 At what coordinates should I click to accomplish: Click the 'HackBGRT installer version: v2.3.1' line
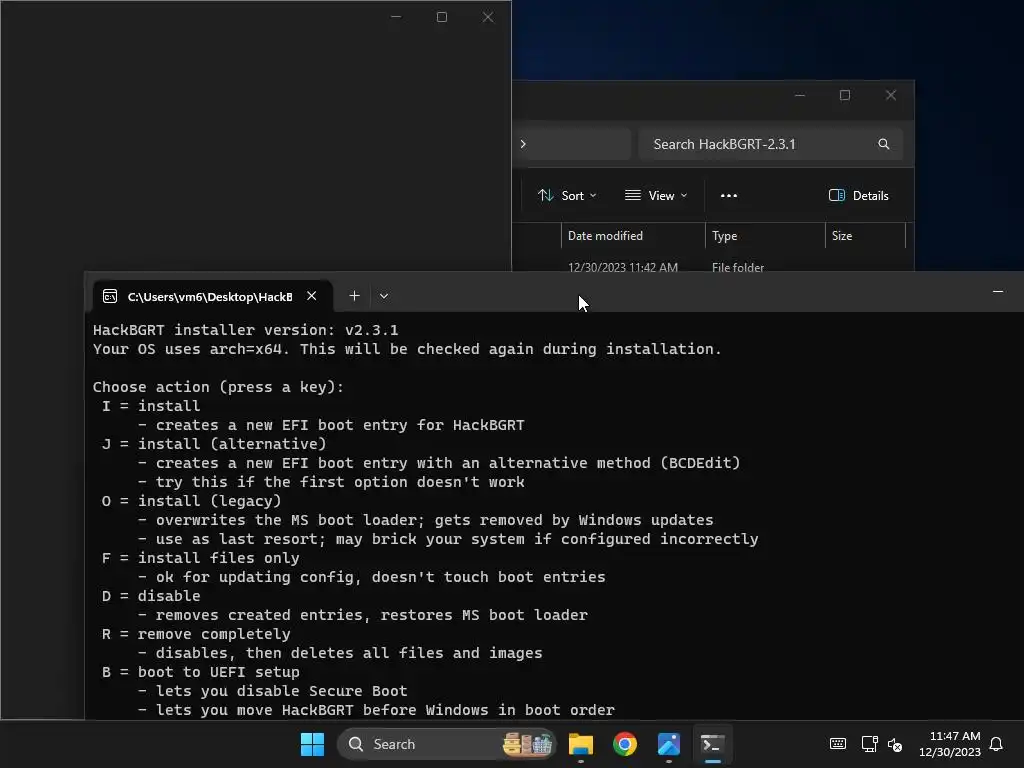coord(246,330)
